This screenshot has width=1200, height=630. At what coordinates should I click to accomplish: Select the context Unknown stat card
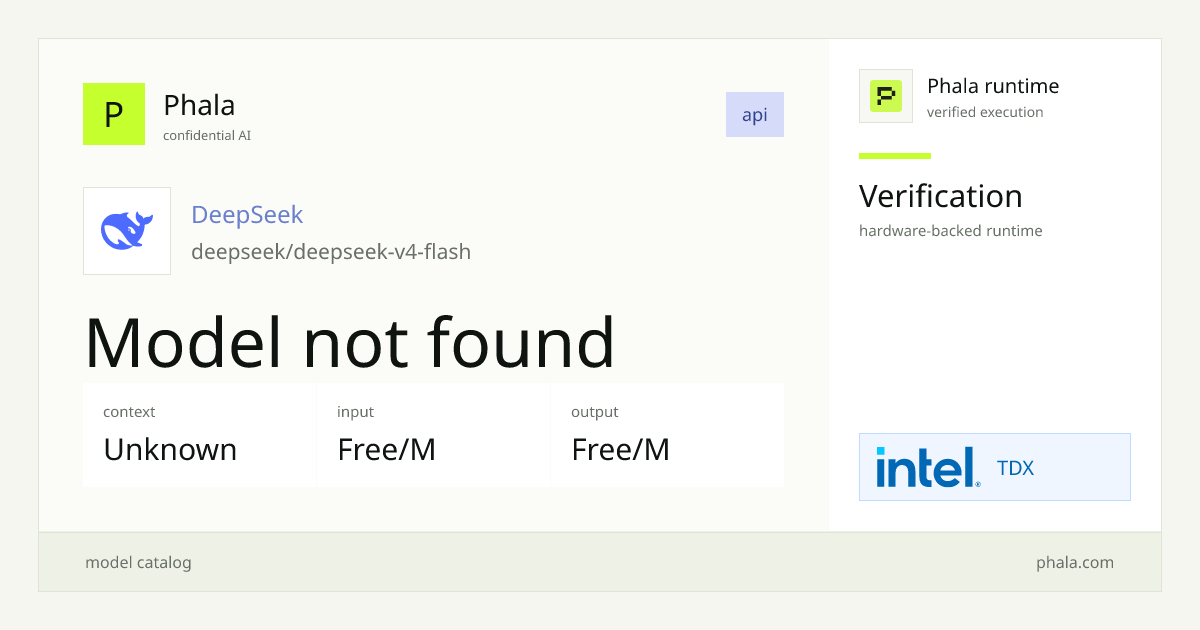[x=199, y=435]
